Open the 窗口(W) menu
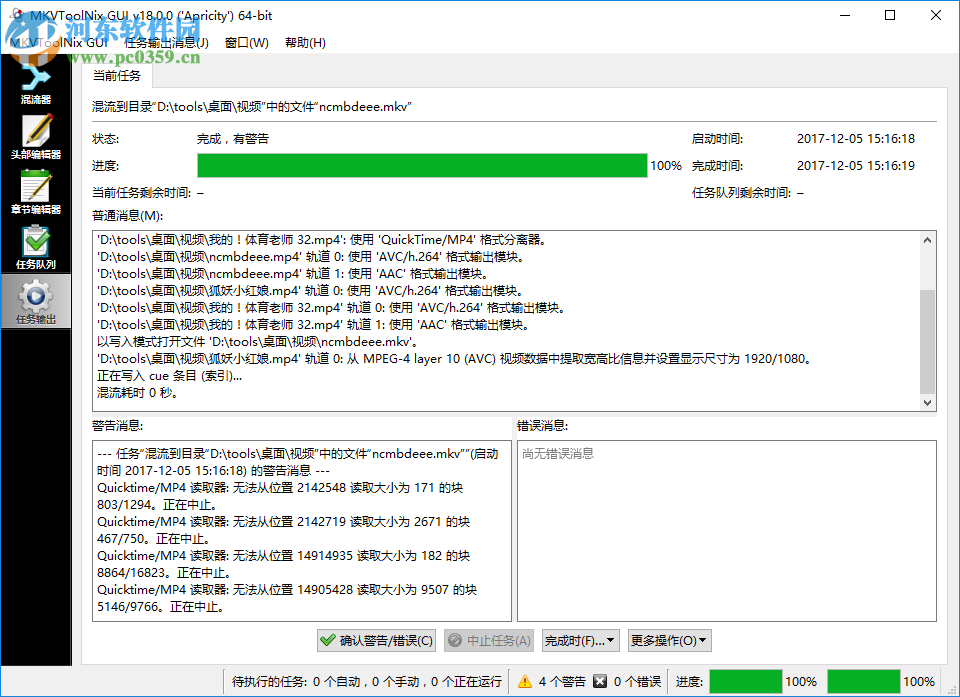Image resolution: width=960 pixels, height=697 pixels. click(x=246, y=44)
